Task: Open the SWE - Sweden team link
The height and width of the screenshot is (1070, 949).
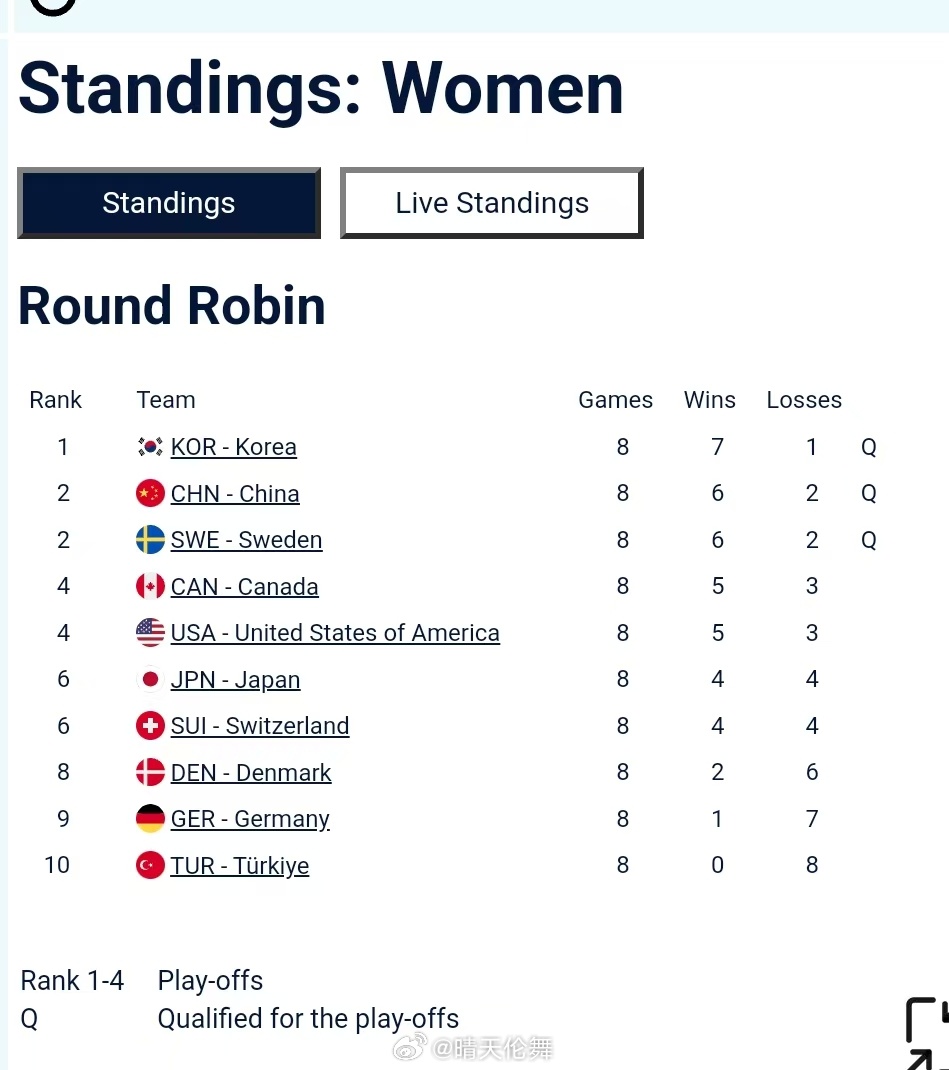Action: point(246,540)
